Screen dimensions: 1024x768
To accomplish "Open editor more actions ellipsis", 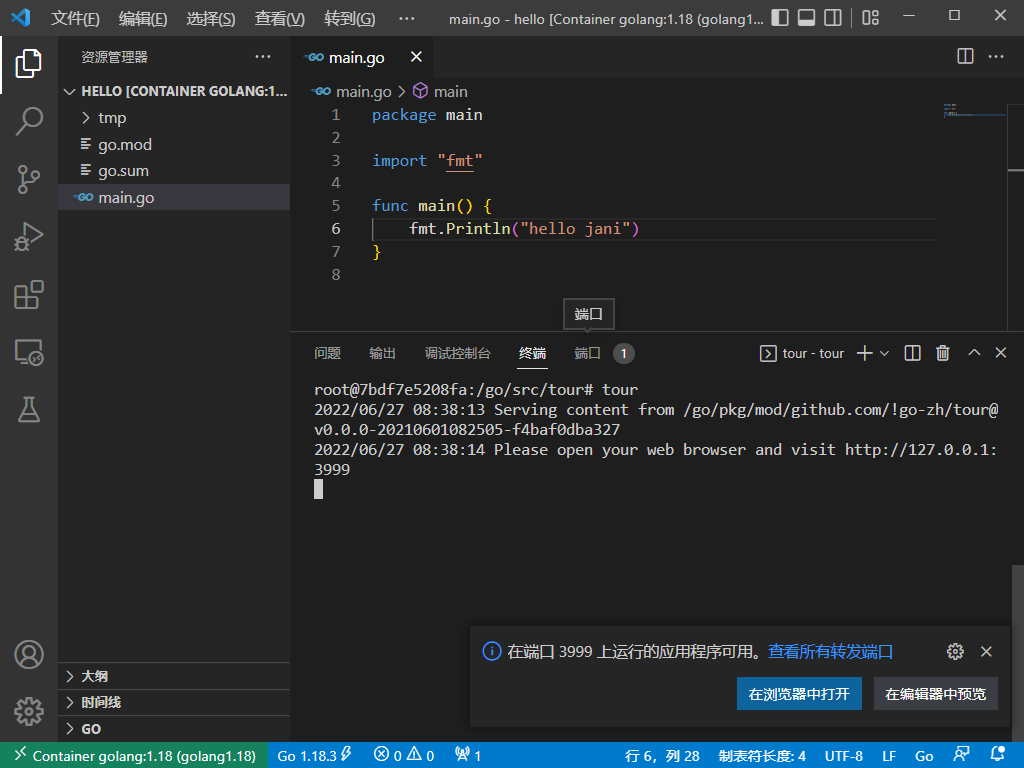I will (997, 57).
